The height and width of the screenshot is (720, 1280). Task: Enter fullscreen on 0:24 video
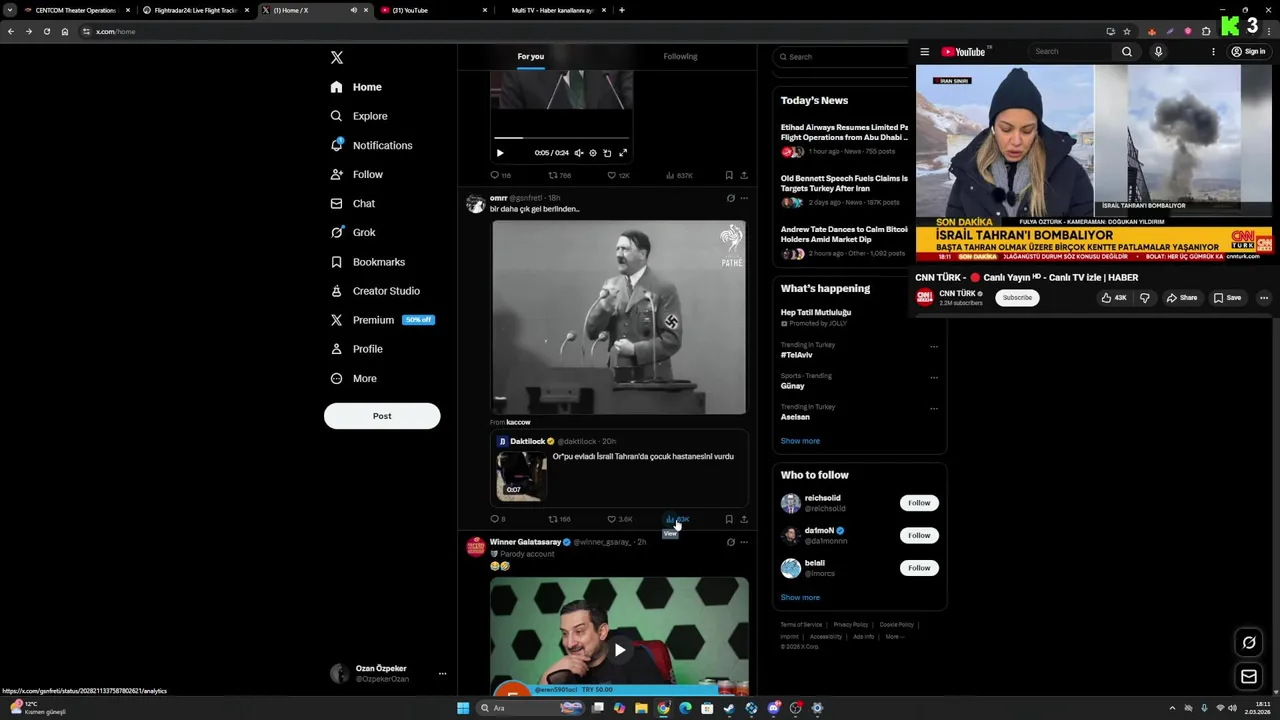622,153
